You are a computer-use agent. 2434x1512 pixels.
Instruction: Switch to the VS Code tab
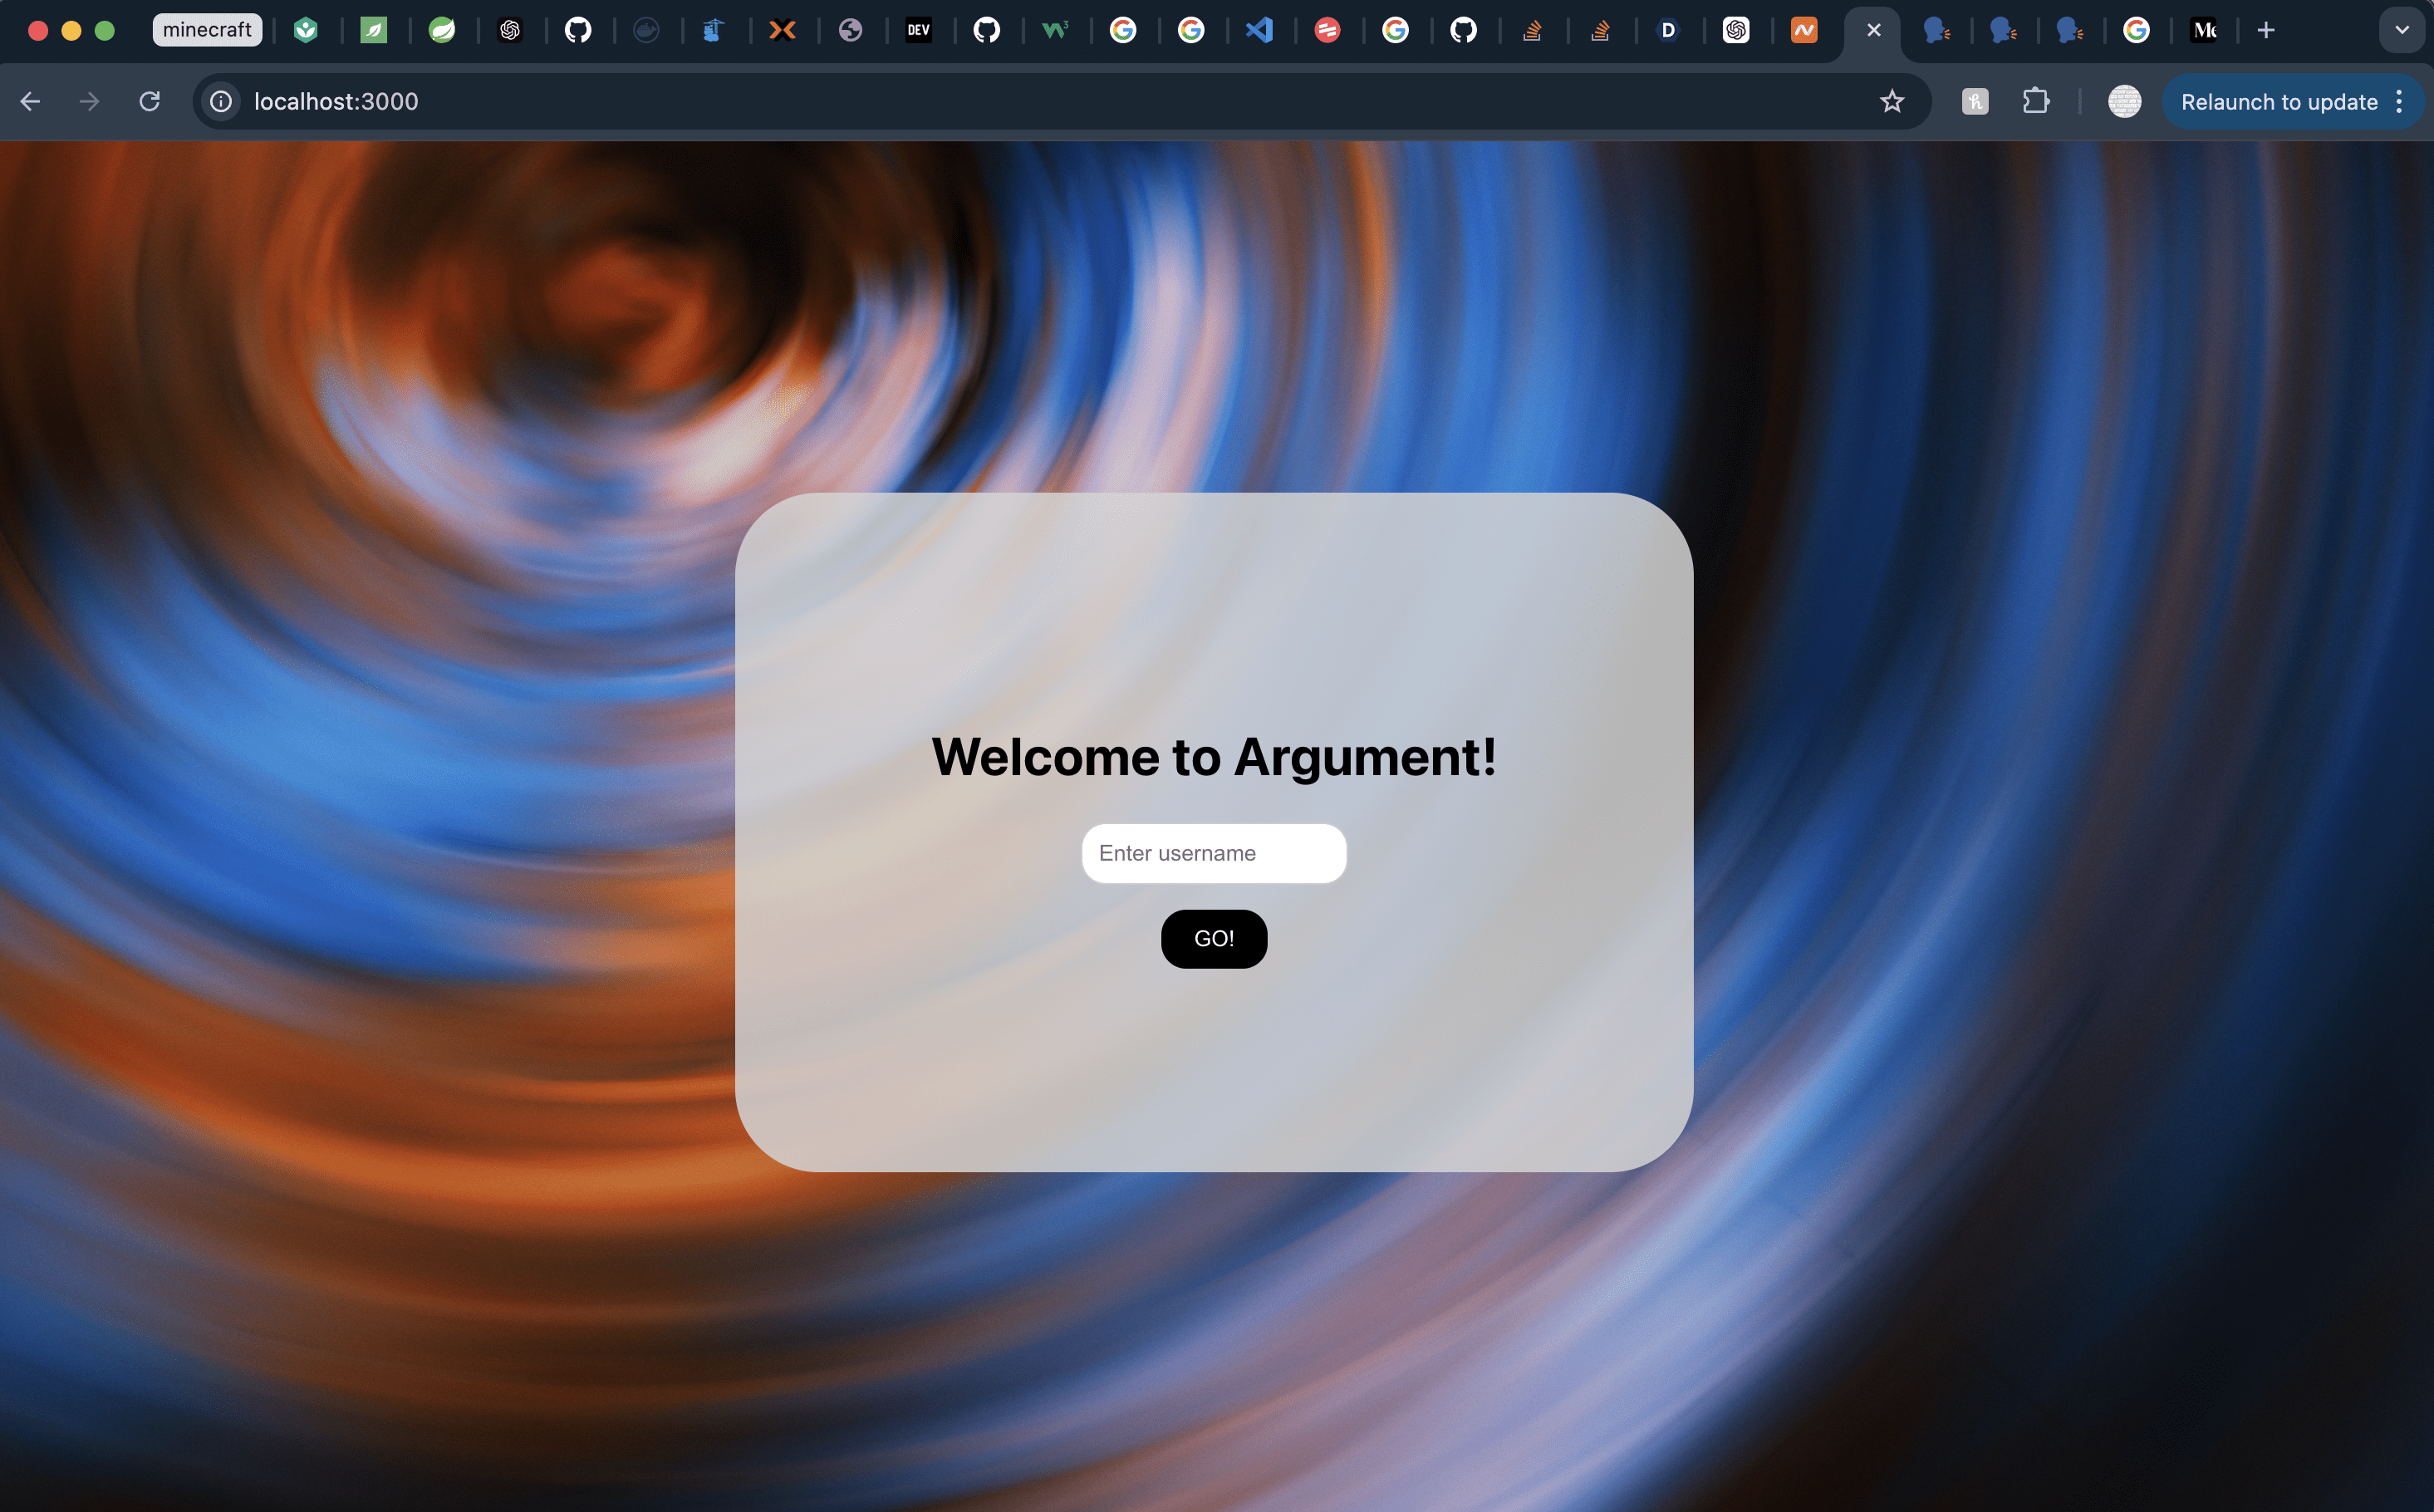tap(1259, 30)
